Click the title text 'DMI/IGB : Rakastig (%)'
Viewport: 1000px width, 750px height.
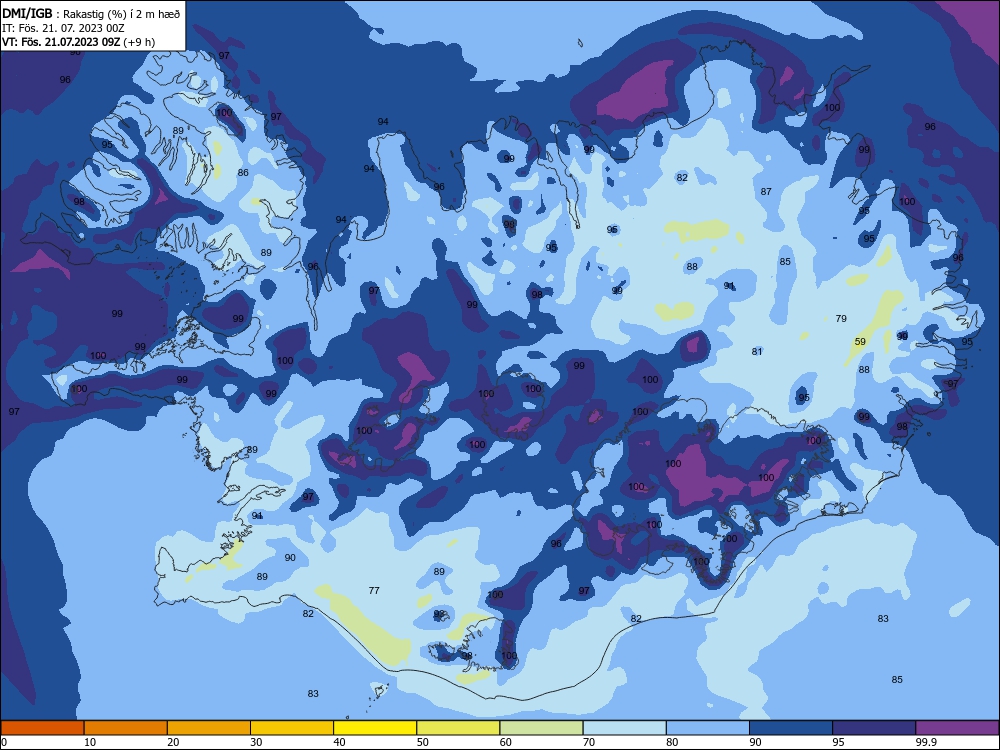click(66, 14)
